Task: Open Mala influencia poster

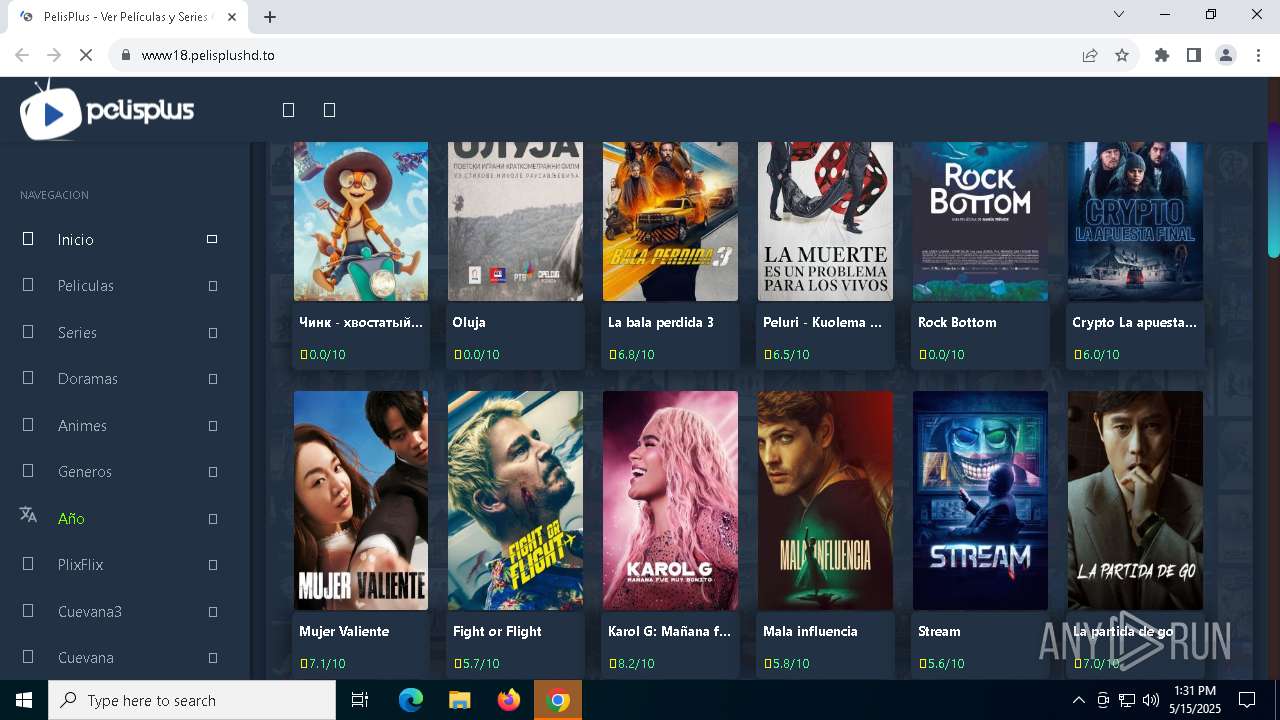Action: 825,500
